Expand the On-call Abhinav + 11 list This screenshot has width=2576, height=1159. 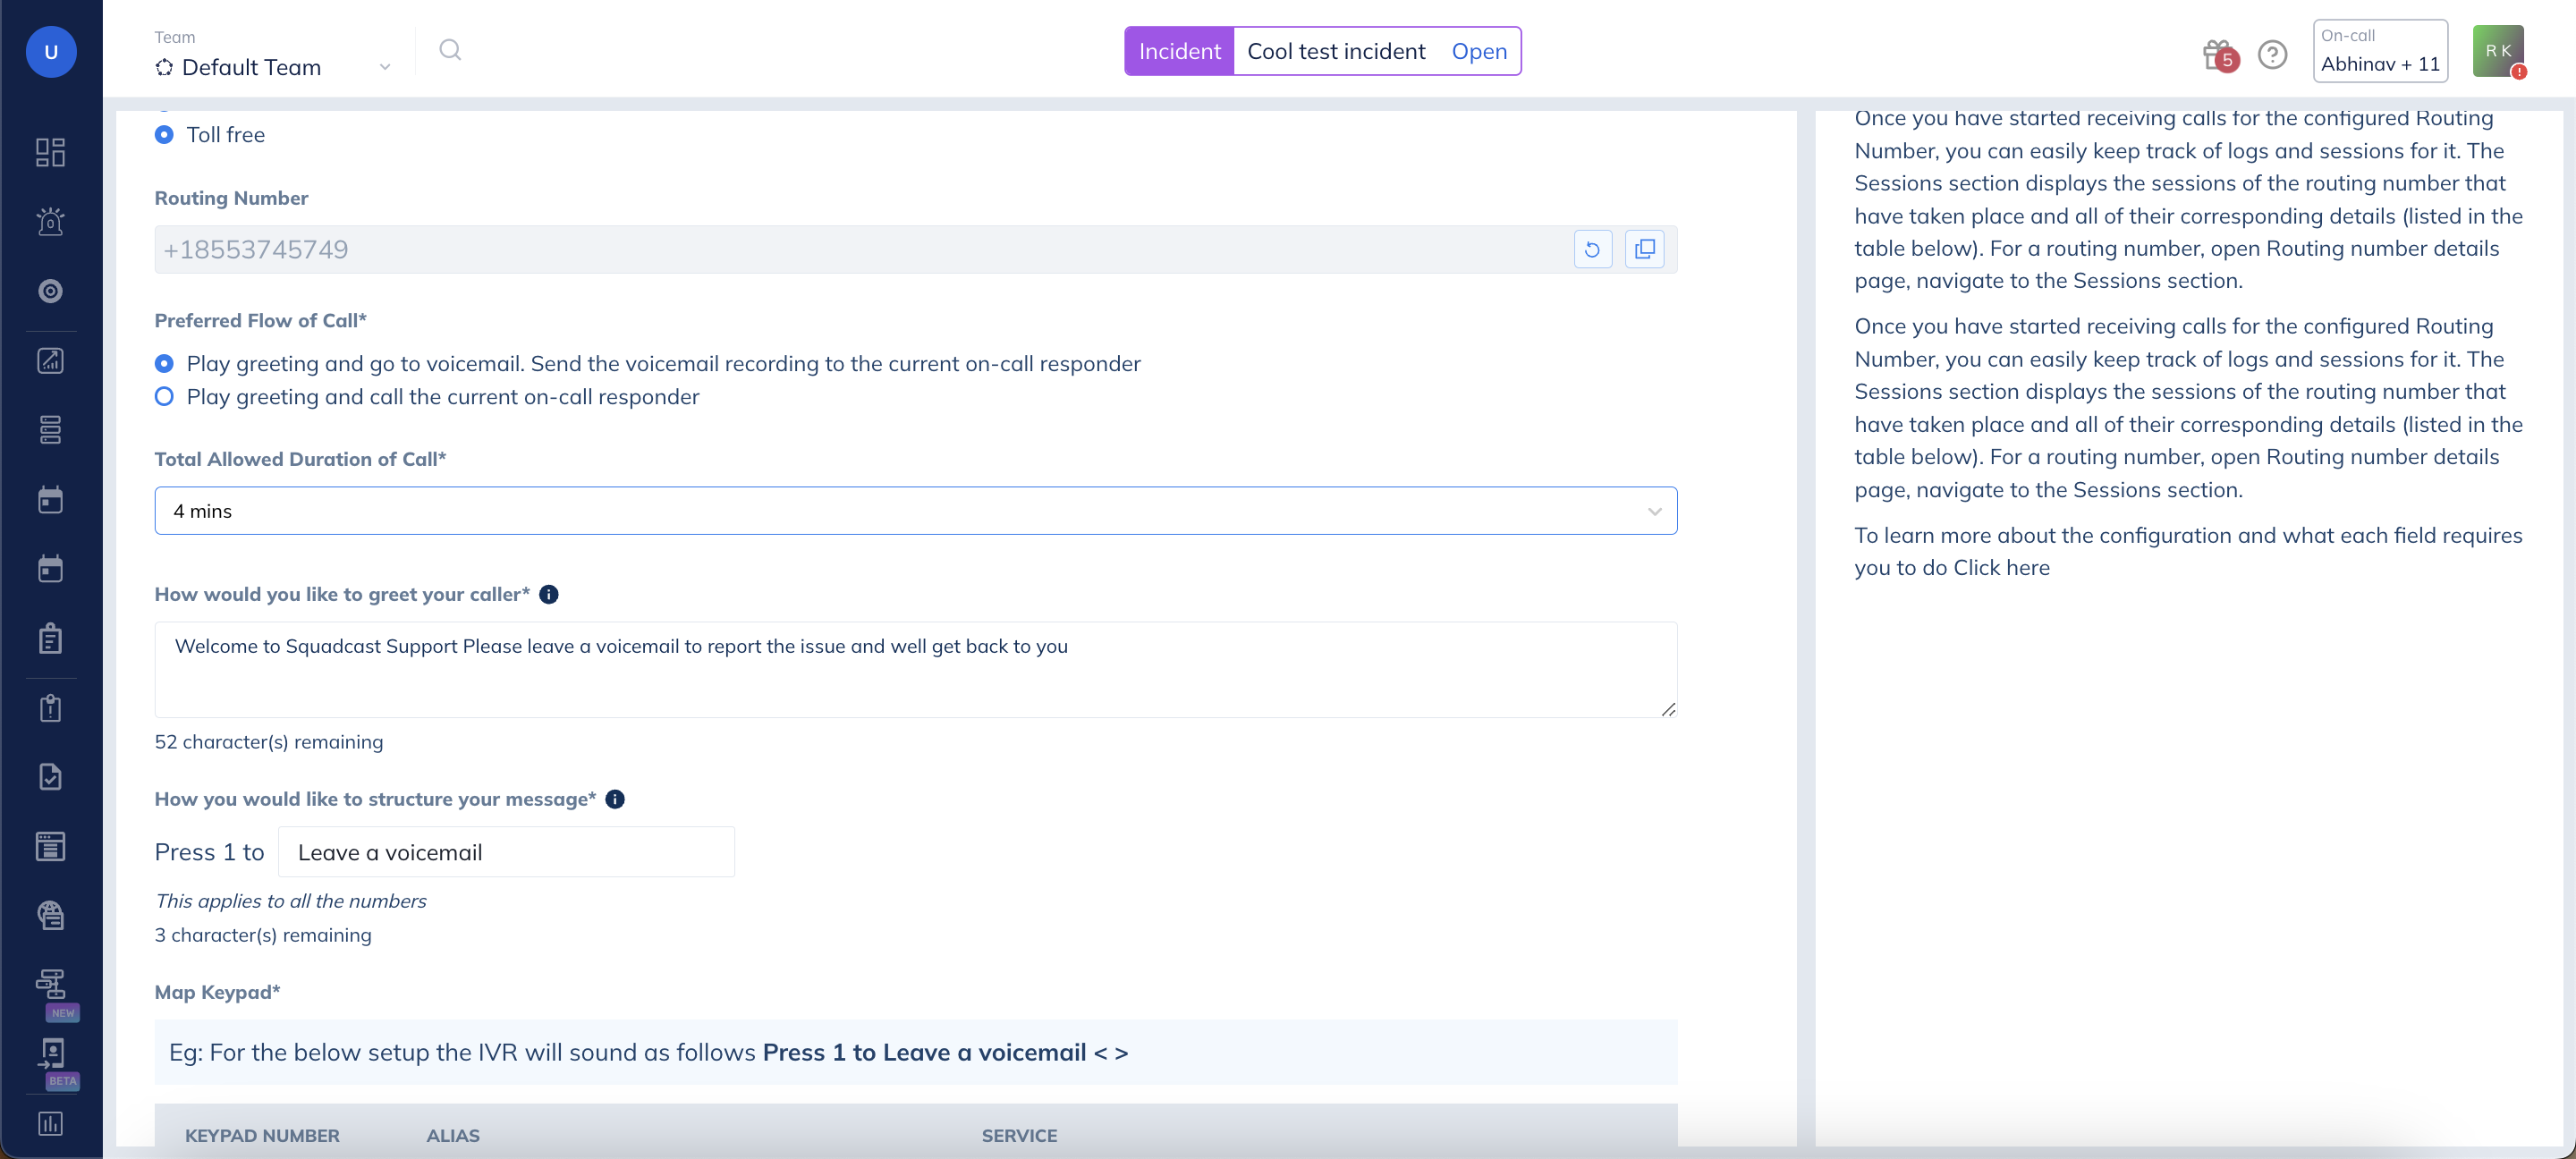pos(2379,51)
